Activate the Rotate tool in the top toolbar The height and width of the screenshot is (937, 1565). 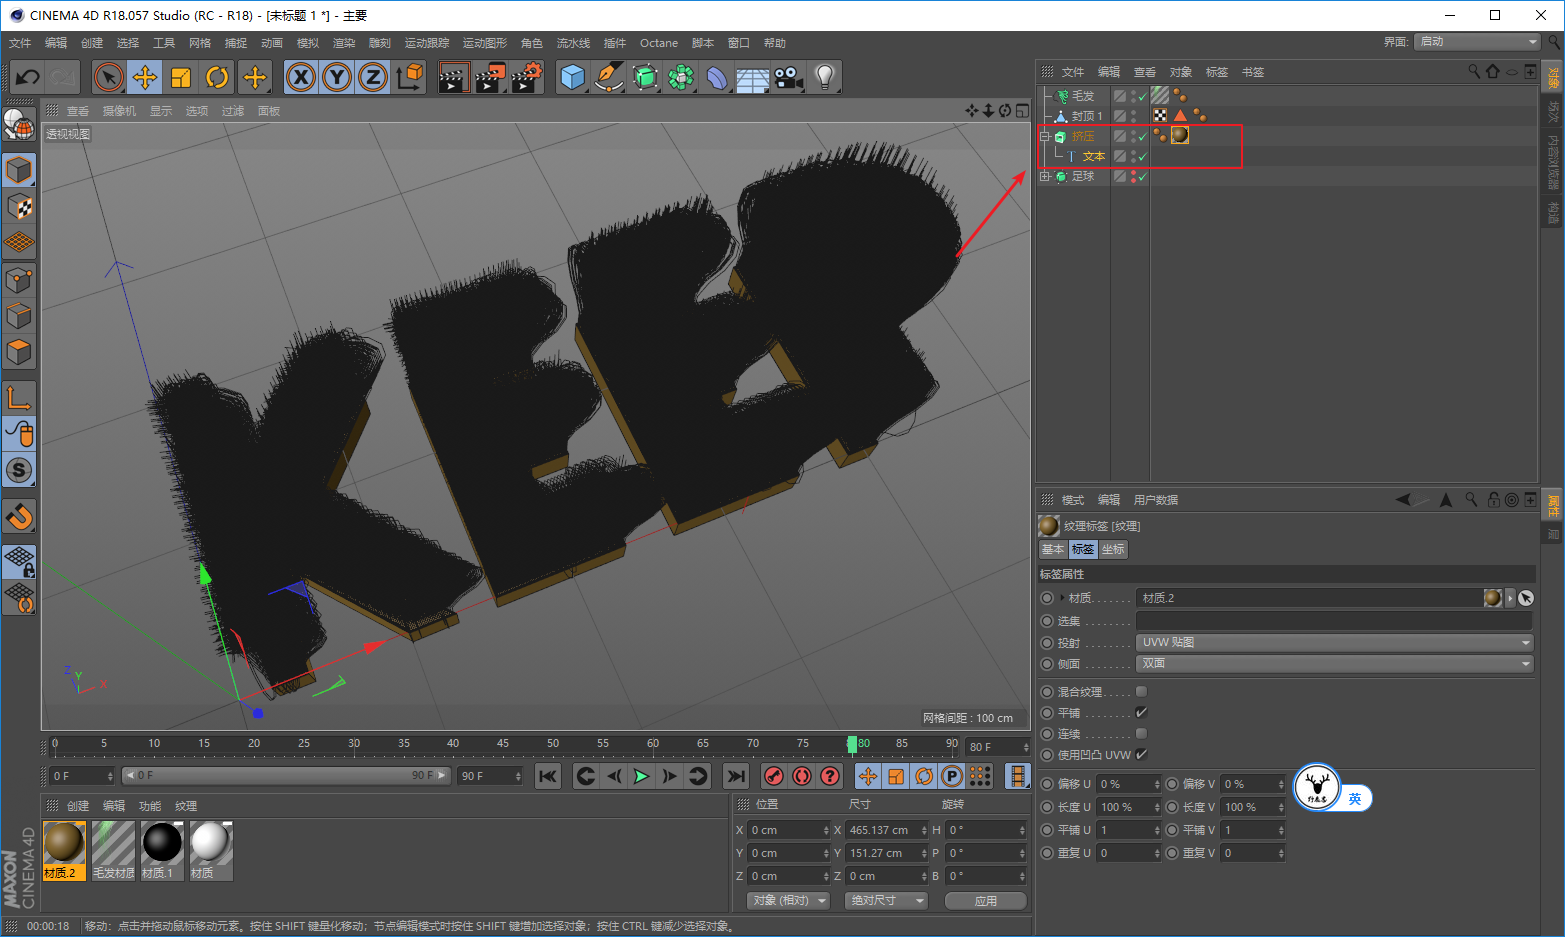[217, 77]
